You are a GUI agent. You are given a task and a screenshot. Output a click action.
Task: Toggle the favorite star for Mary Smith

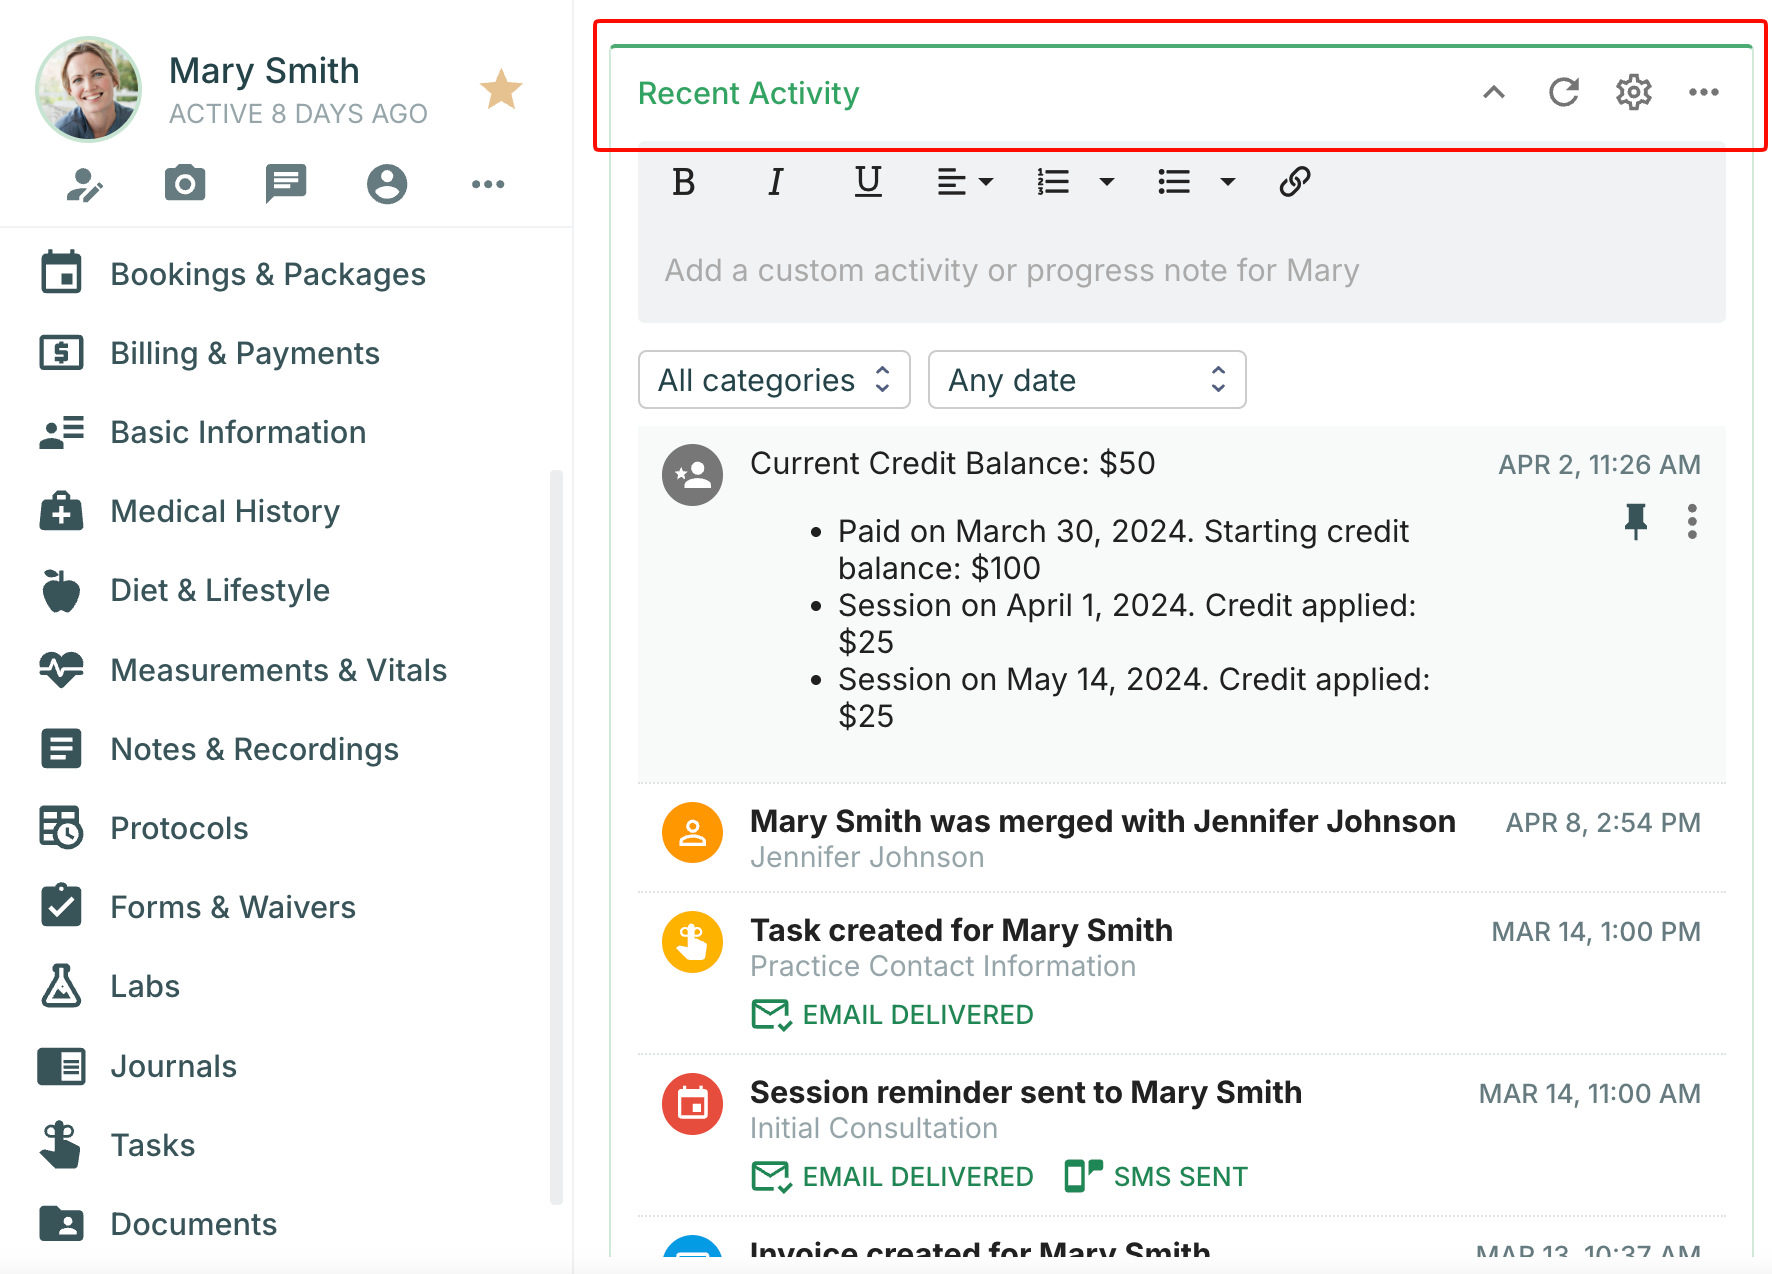[x=501, y=90]
